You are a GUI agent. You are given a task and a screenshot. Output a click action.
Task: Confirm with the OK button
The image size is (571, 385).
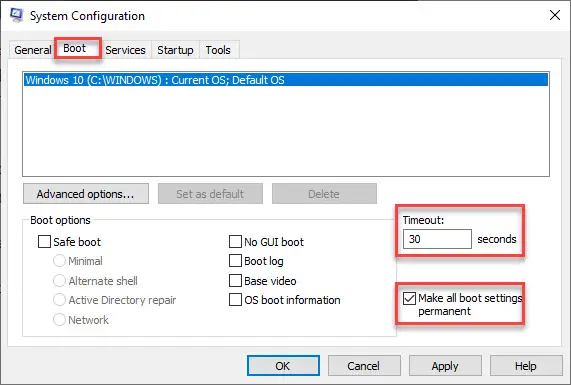[x=283, y=366]
